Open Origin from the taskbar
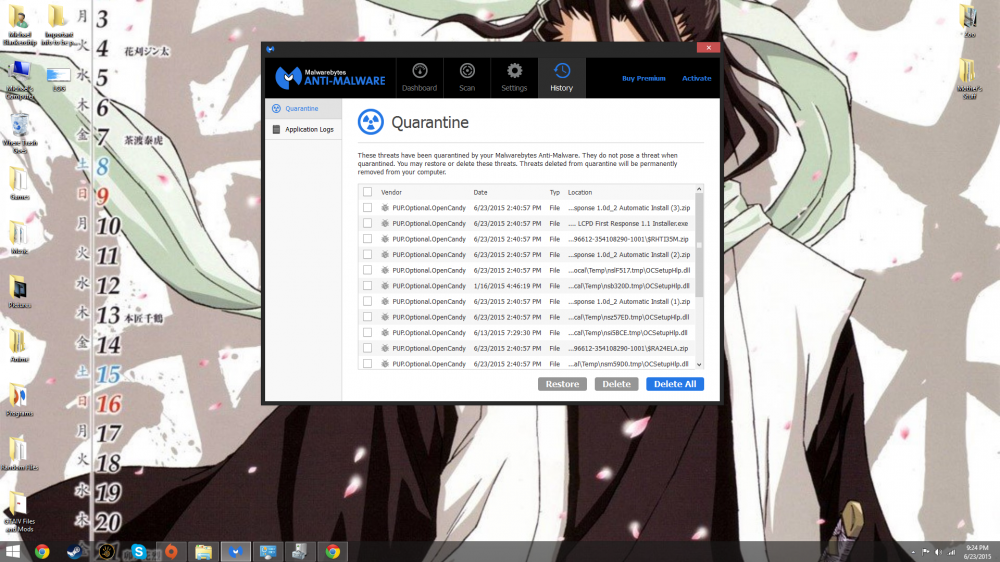Screen dimensions: 1000x562 [x=171, y=552]
